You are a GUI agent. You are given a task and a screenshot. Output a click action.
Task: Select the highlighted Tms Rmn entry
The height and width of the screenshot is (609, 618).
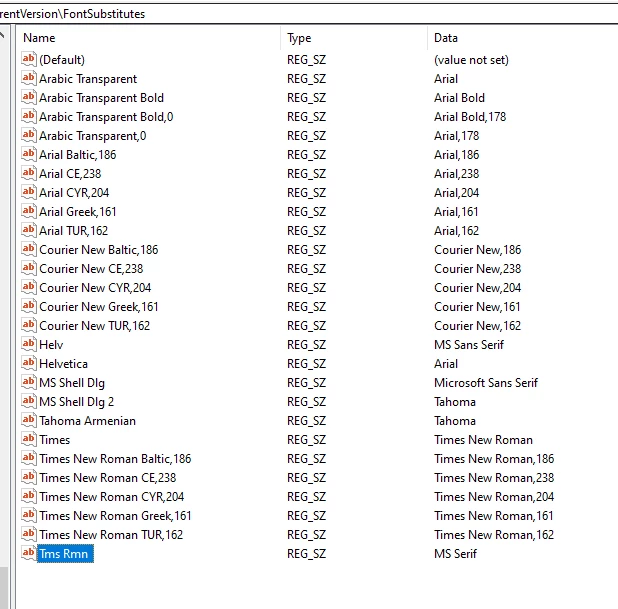coord(65,554)
